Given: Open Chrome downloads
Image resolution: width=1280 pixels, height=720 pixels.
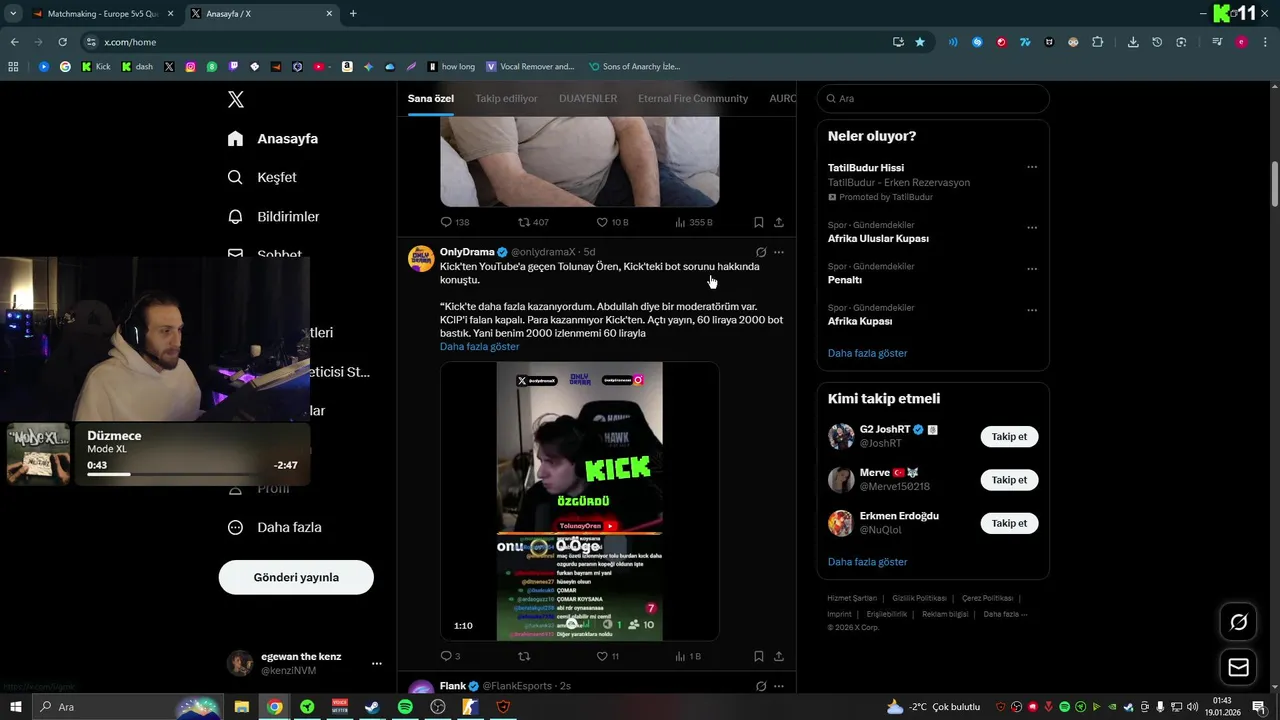Looking at the screenshot, I should coord(1133,42).
